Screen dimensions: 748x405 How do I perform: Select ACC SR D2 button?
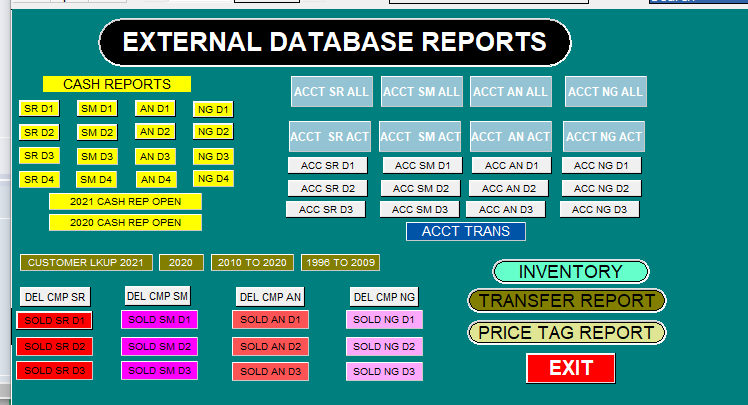coord(328,188)
